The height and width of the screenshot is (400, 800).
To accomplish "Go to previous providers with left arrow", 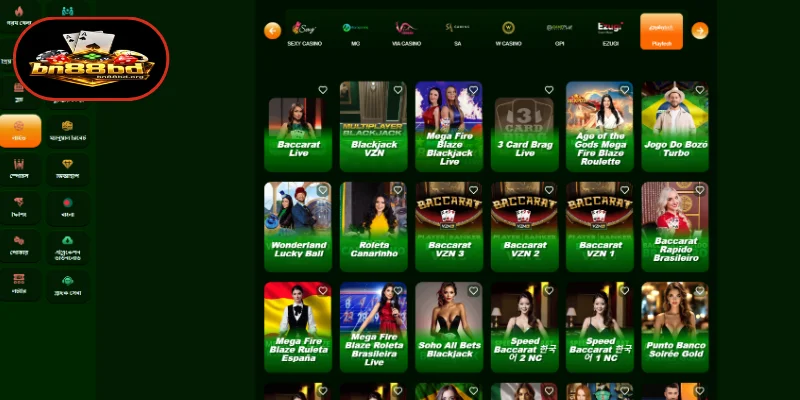I will pyautogui.click(x=272, y=31).
